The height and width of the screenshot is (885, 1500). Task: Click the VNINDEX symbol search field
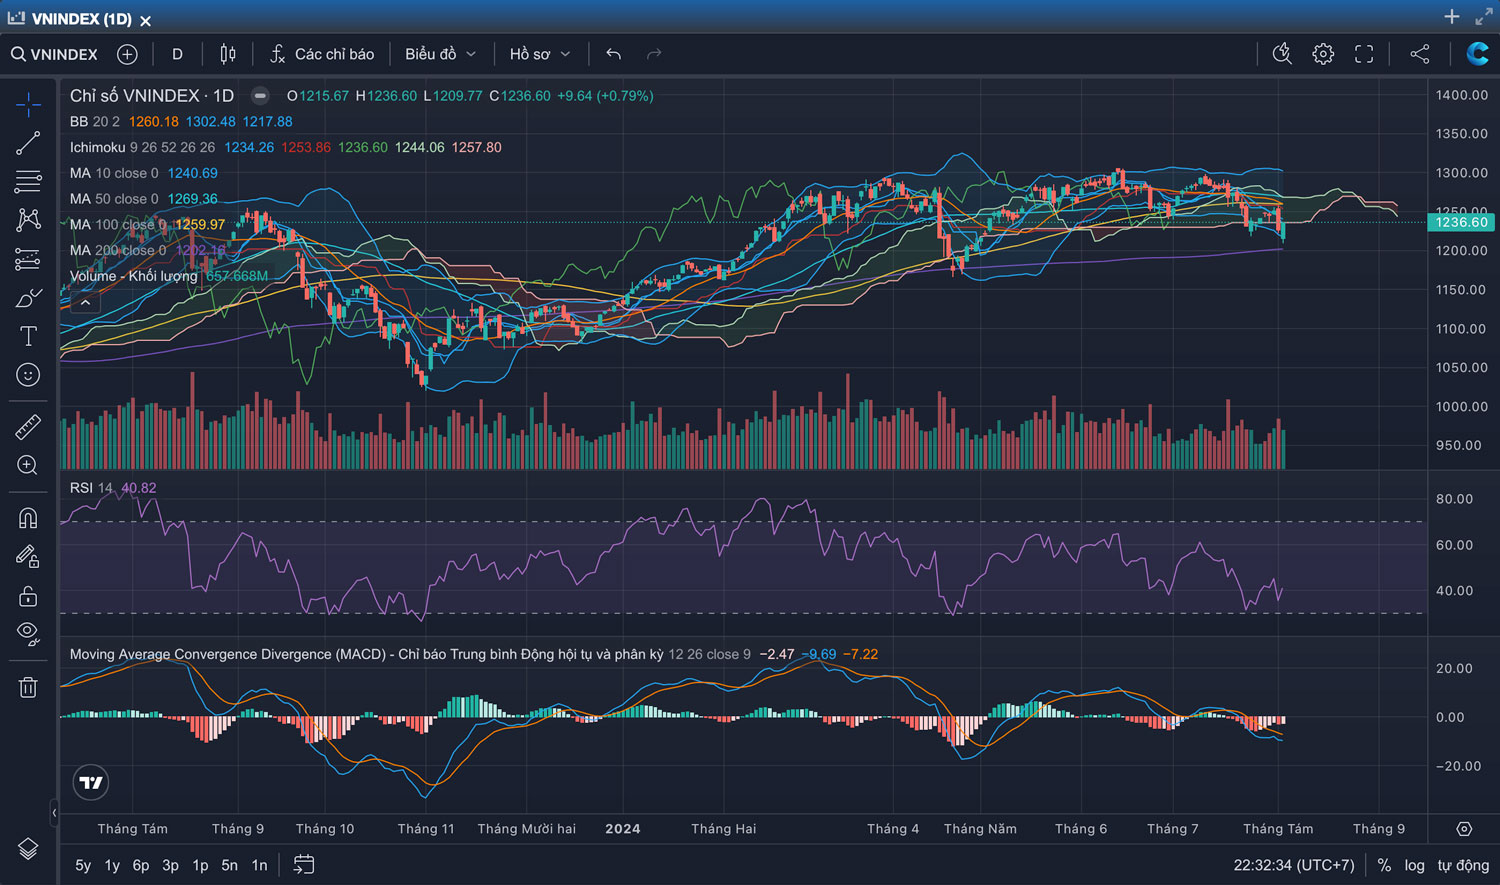pos(55,54)
